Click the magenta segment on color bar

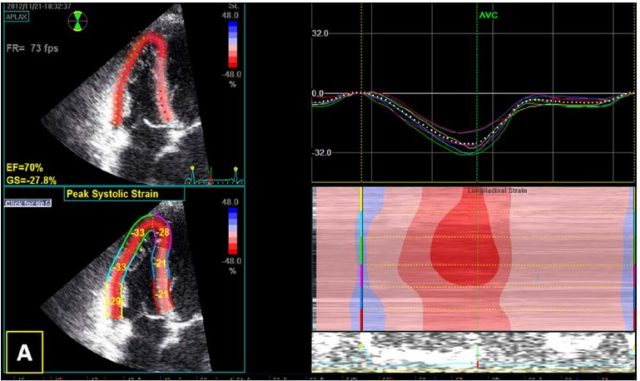coord(361,276)
